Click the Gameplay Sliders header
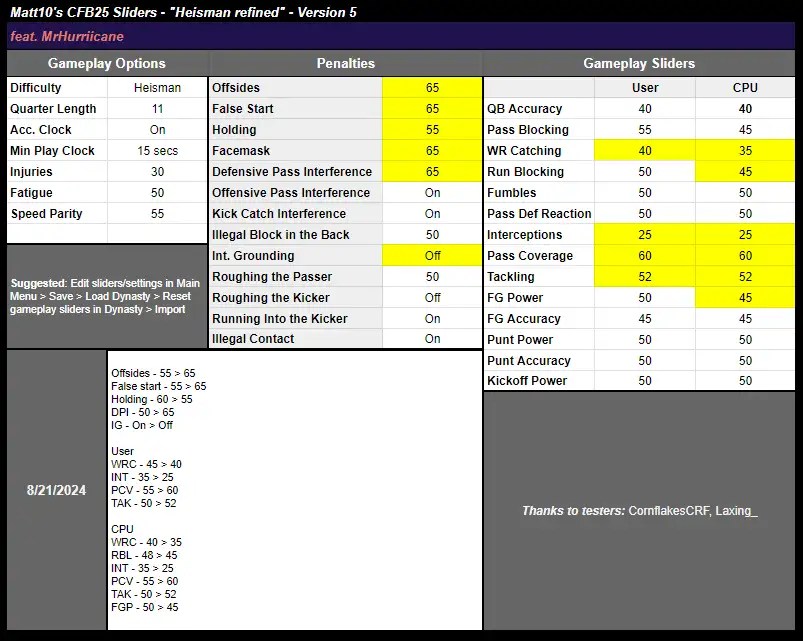Image resolution: width=803 pixels, height=641 pixels. (x=639, y=63)
